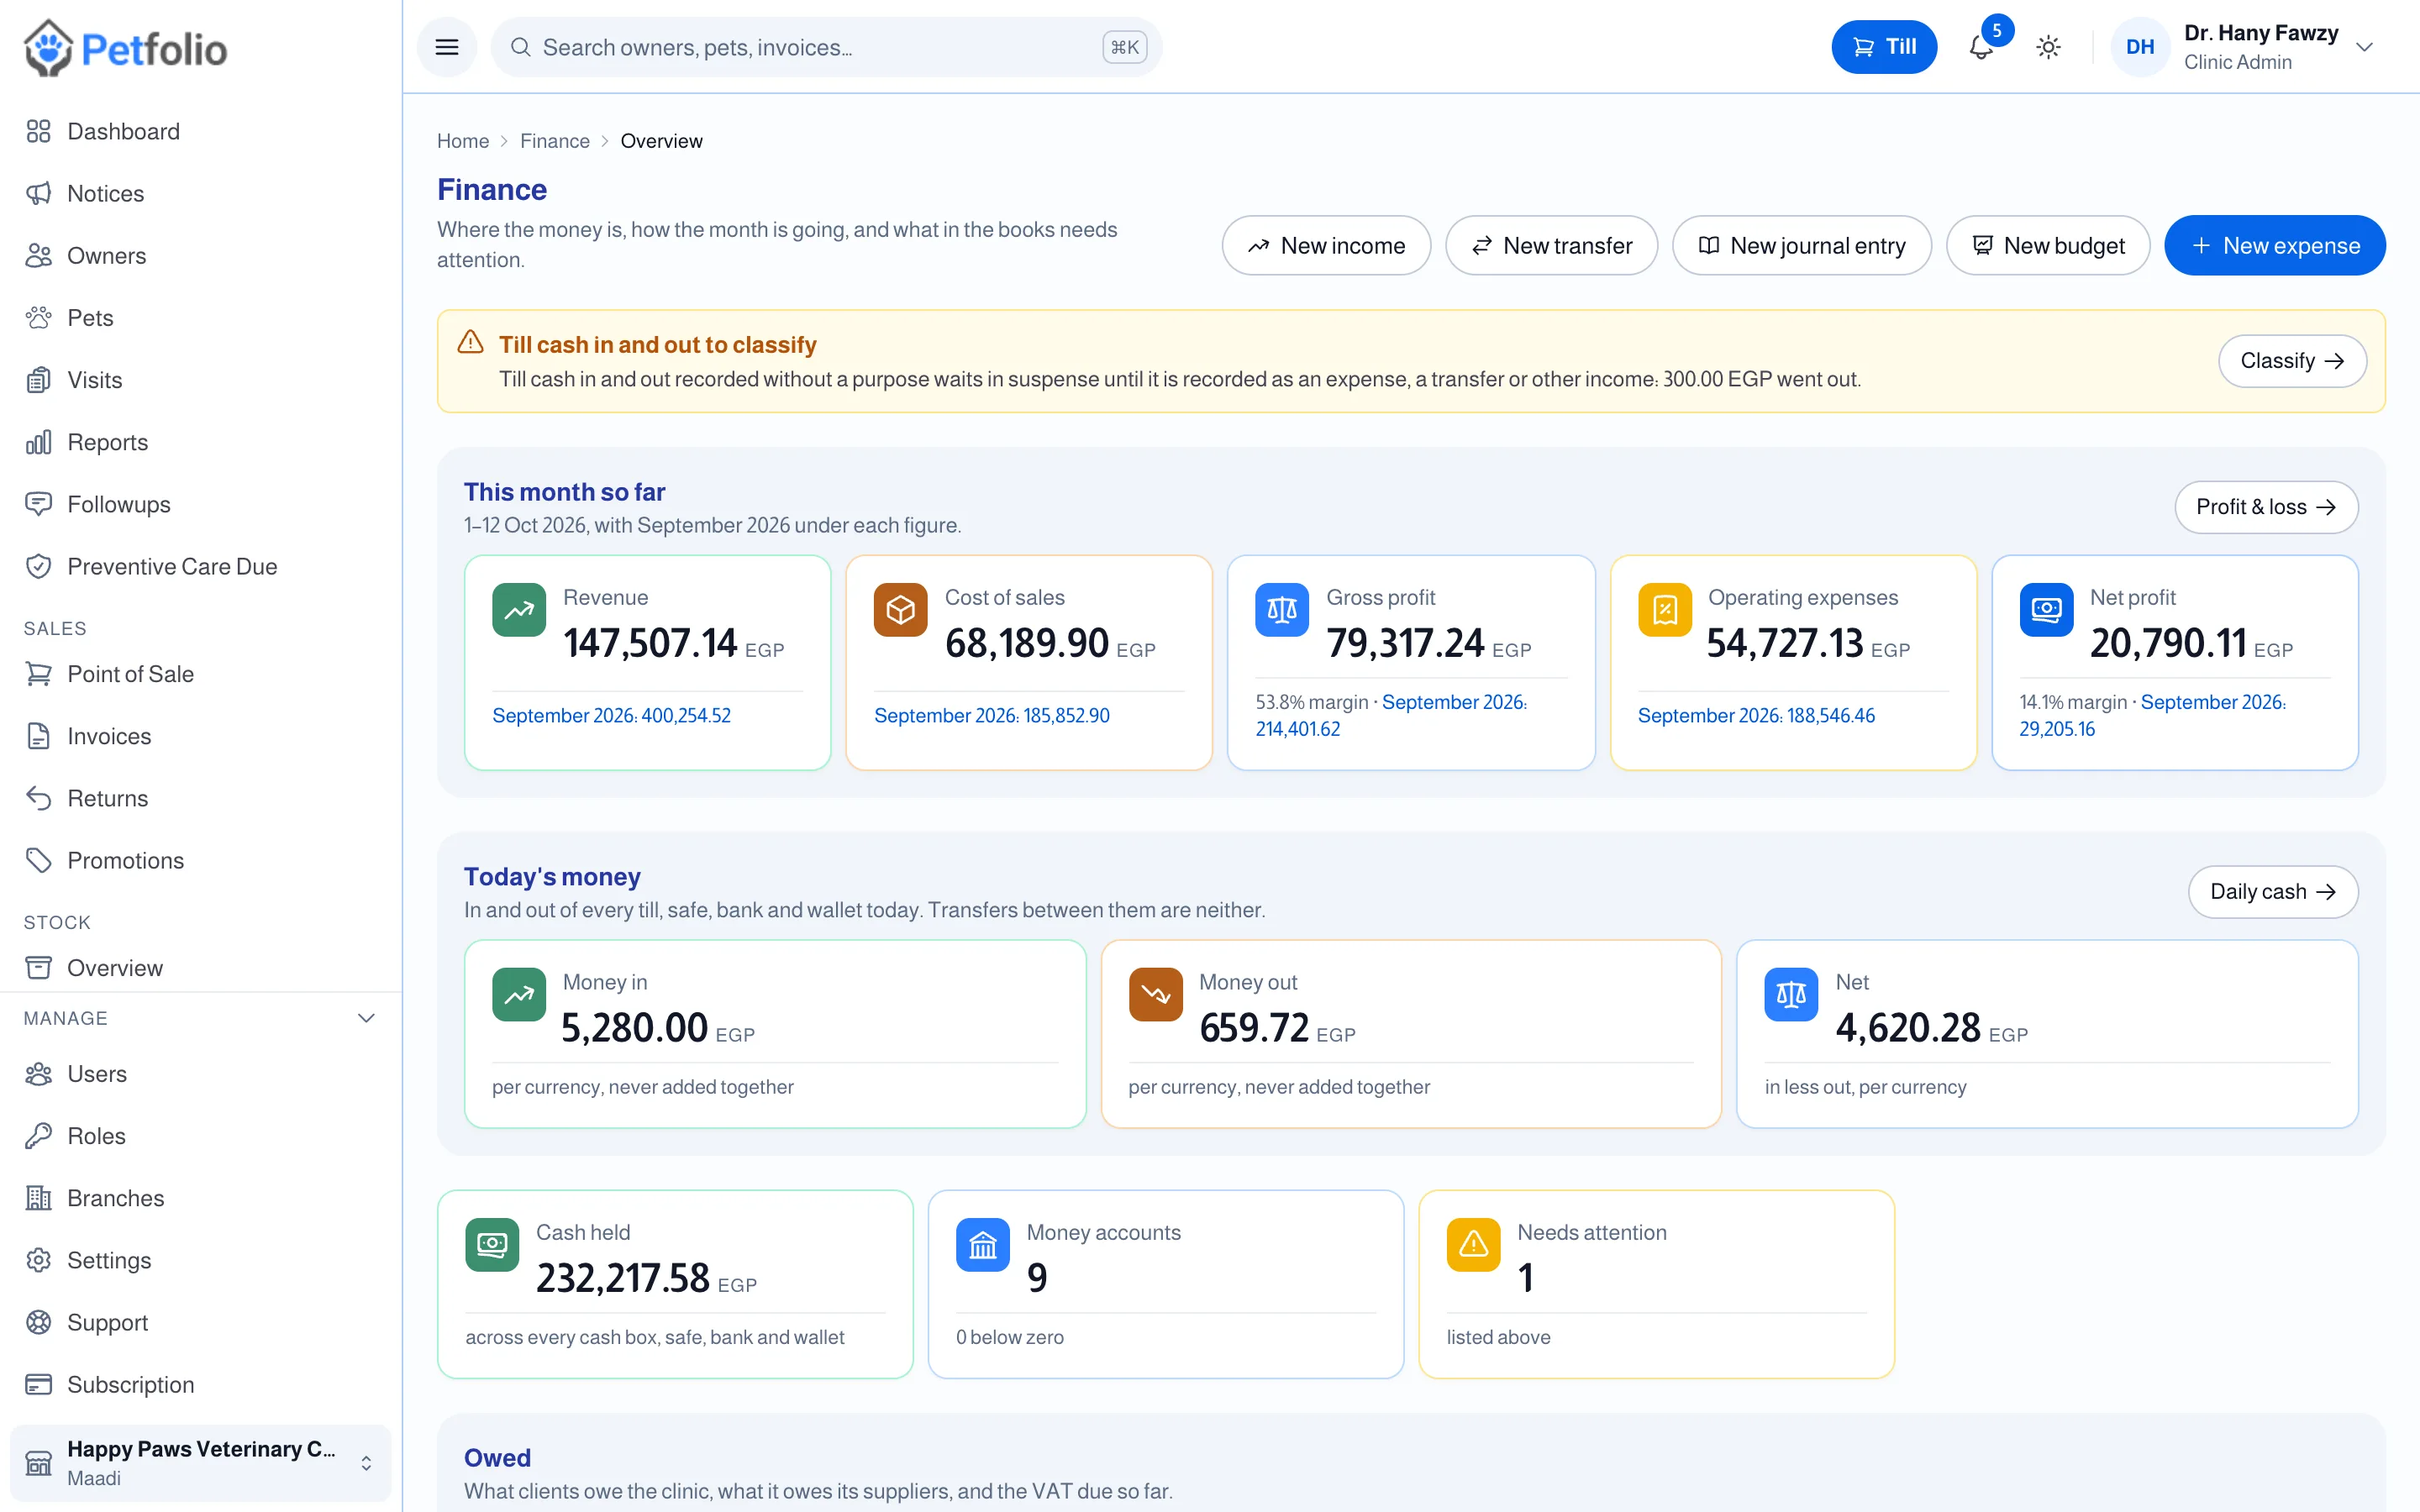This screenshot has width=2420, height=1512.
Task: Click the Finance breadcrumb link
Action: click(x=554, y=141)
